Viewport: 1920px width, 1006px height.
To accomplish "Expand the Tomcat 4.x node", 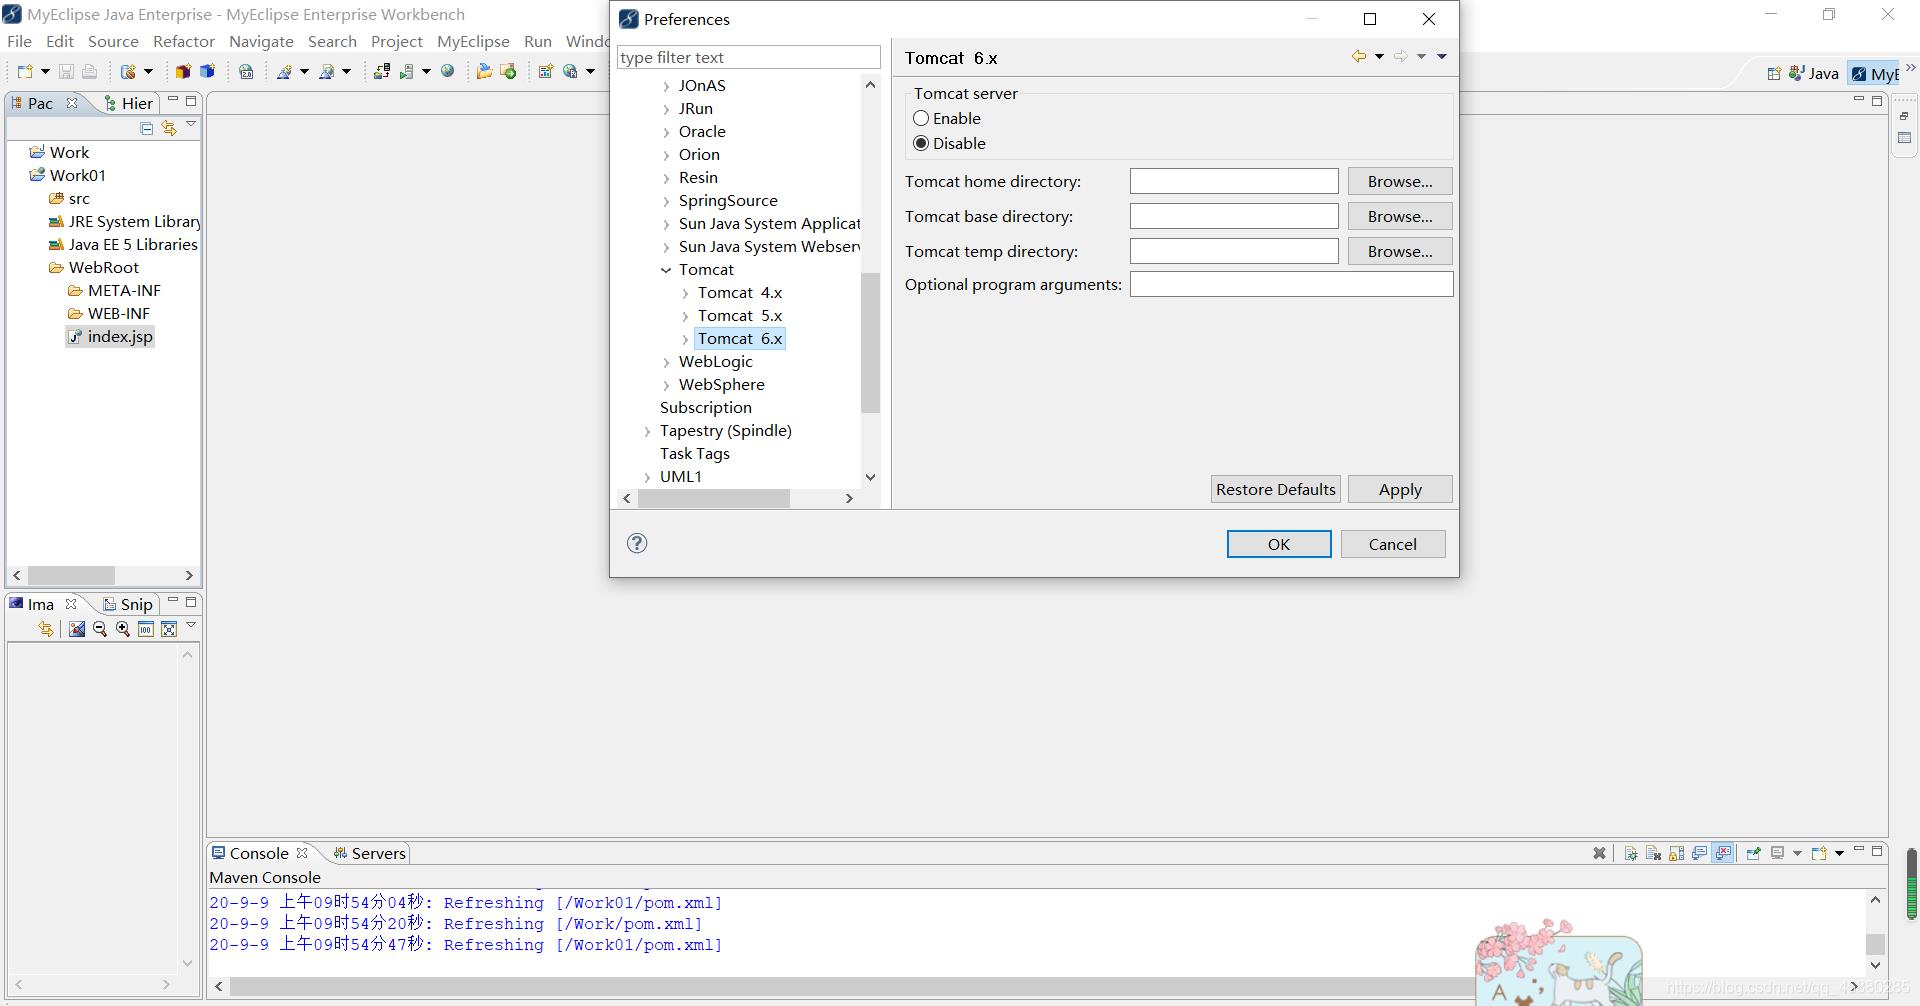I will 685,293.
